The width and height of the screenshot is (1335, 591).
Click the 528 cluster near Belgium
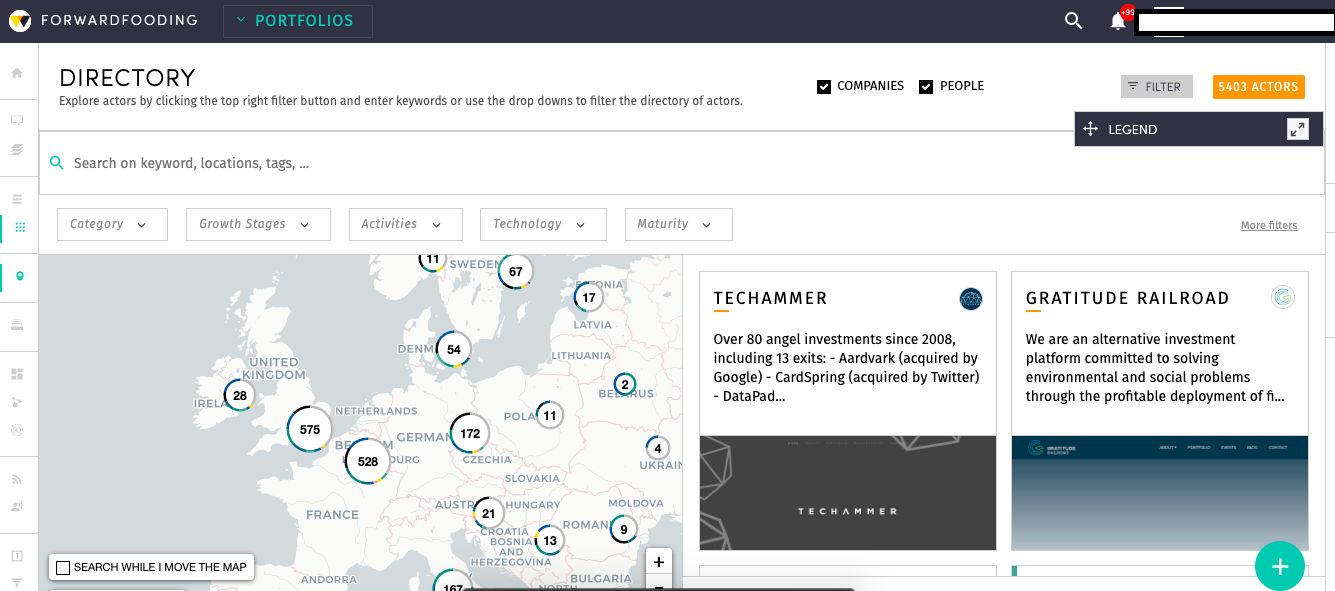[x=368, y=461]
